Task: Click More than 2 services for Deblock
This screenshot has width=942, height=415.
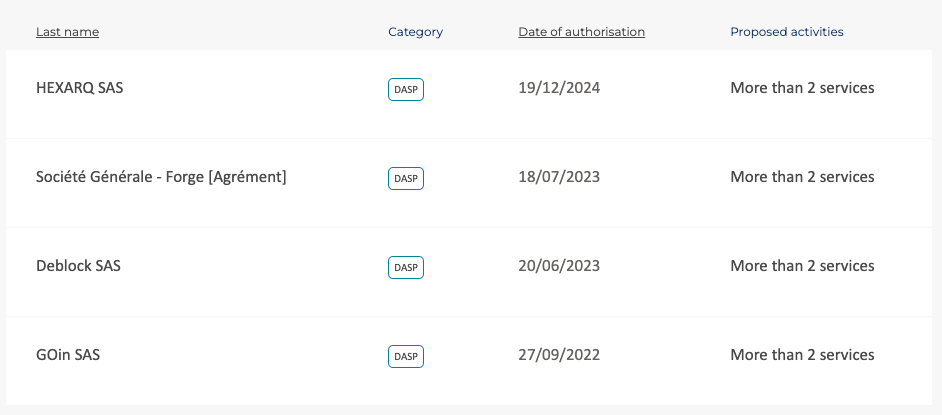Action: (802, 265)
